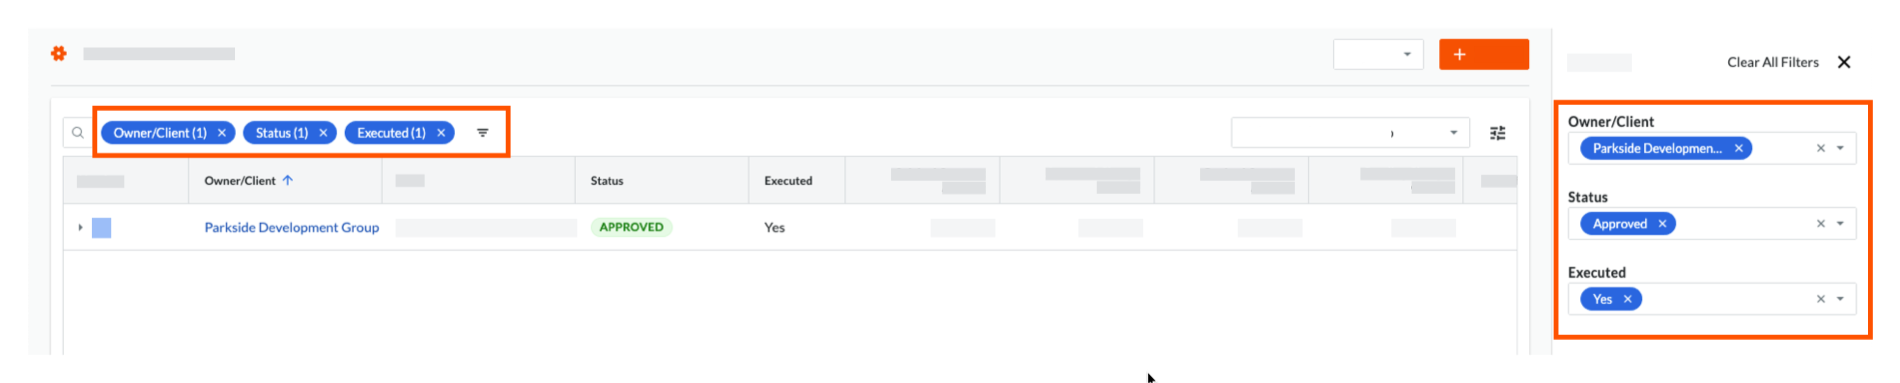Viewport: 1900px width, 383px height.
Task: Open the Status filter dropdown arrow
Action: tap(1840, 224)
